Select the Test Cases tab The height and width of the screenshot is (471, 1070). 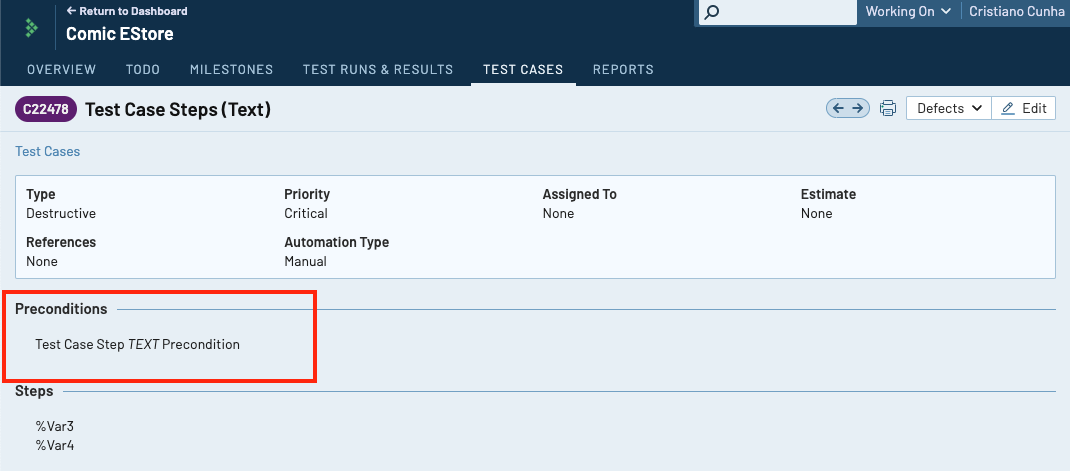(x=523, y=69)
